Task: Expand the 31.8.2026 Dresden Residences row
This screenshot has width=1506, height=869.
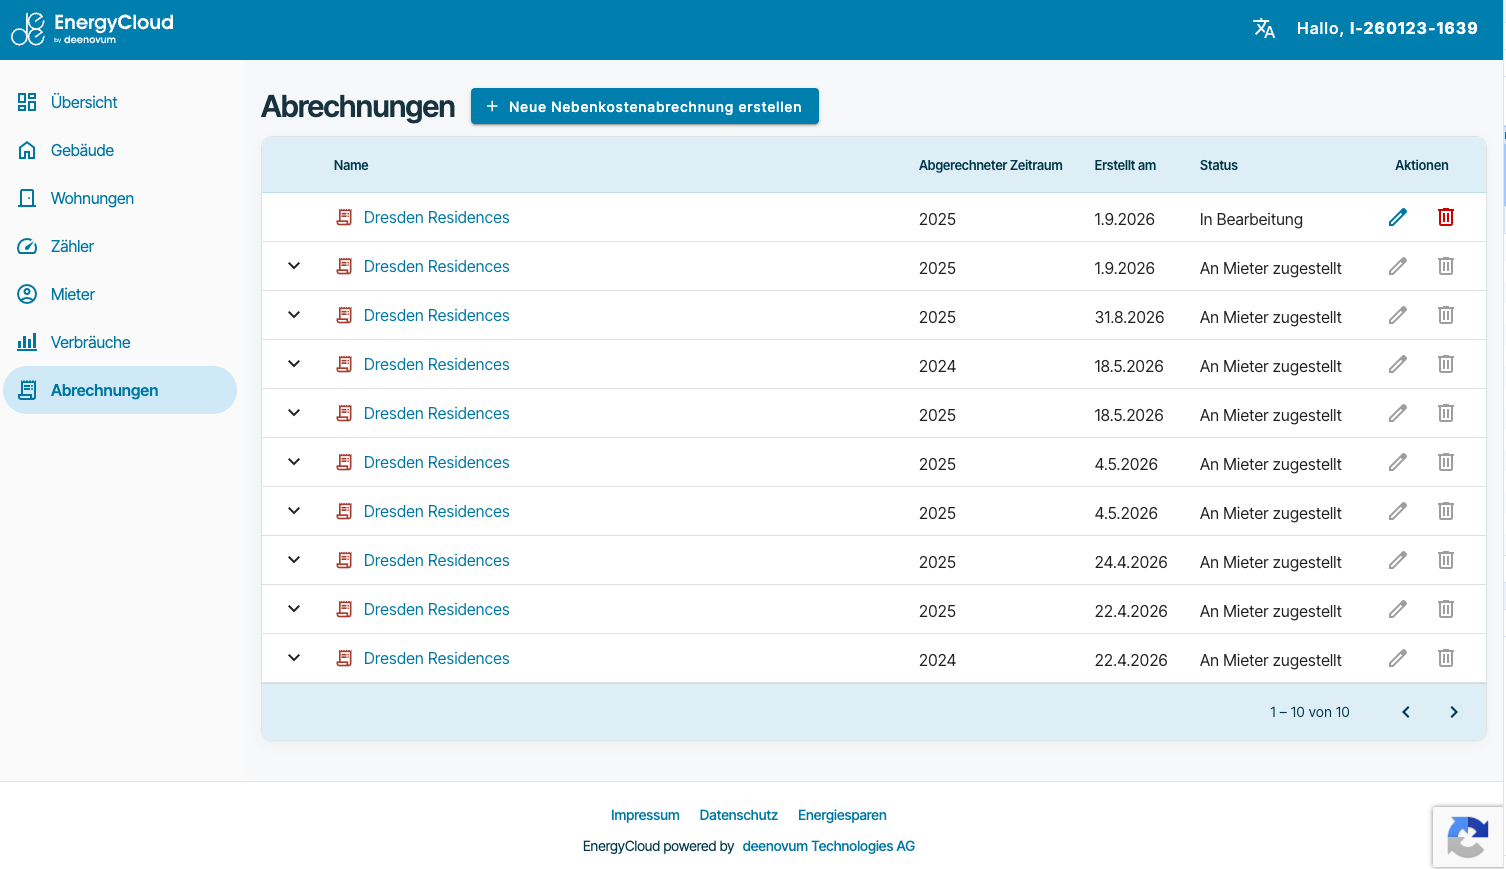Action: [294, 315]
